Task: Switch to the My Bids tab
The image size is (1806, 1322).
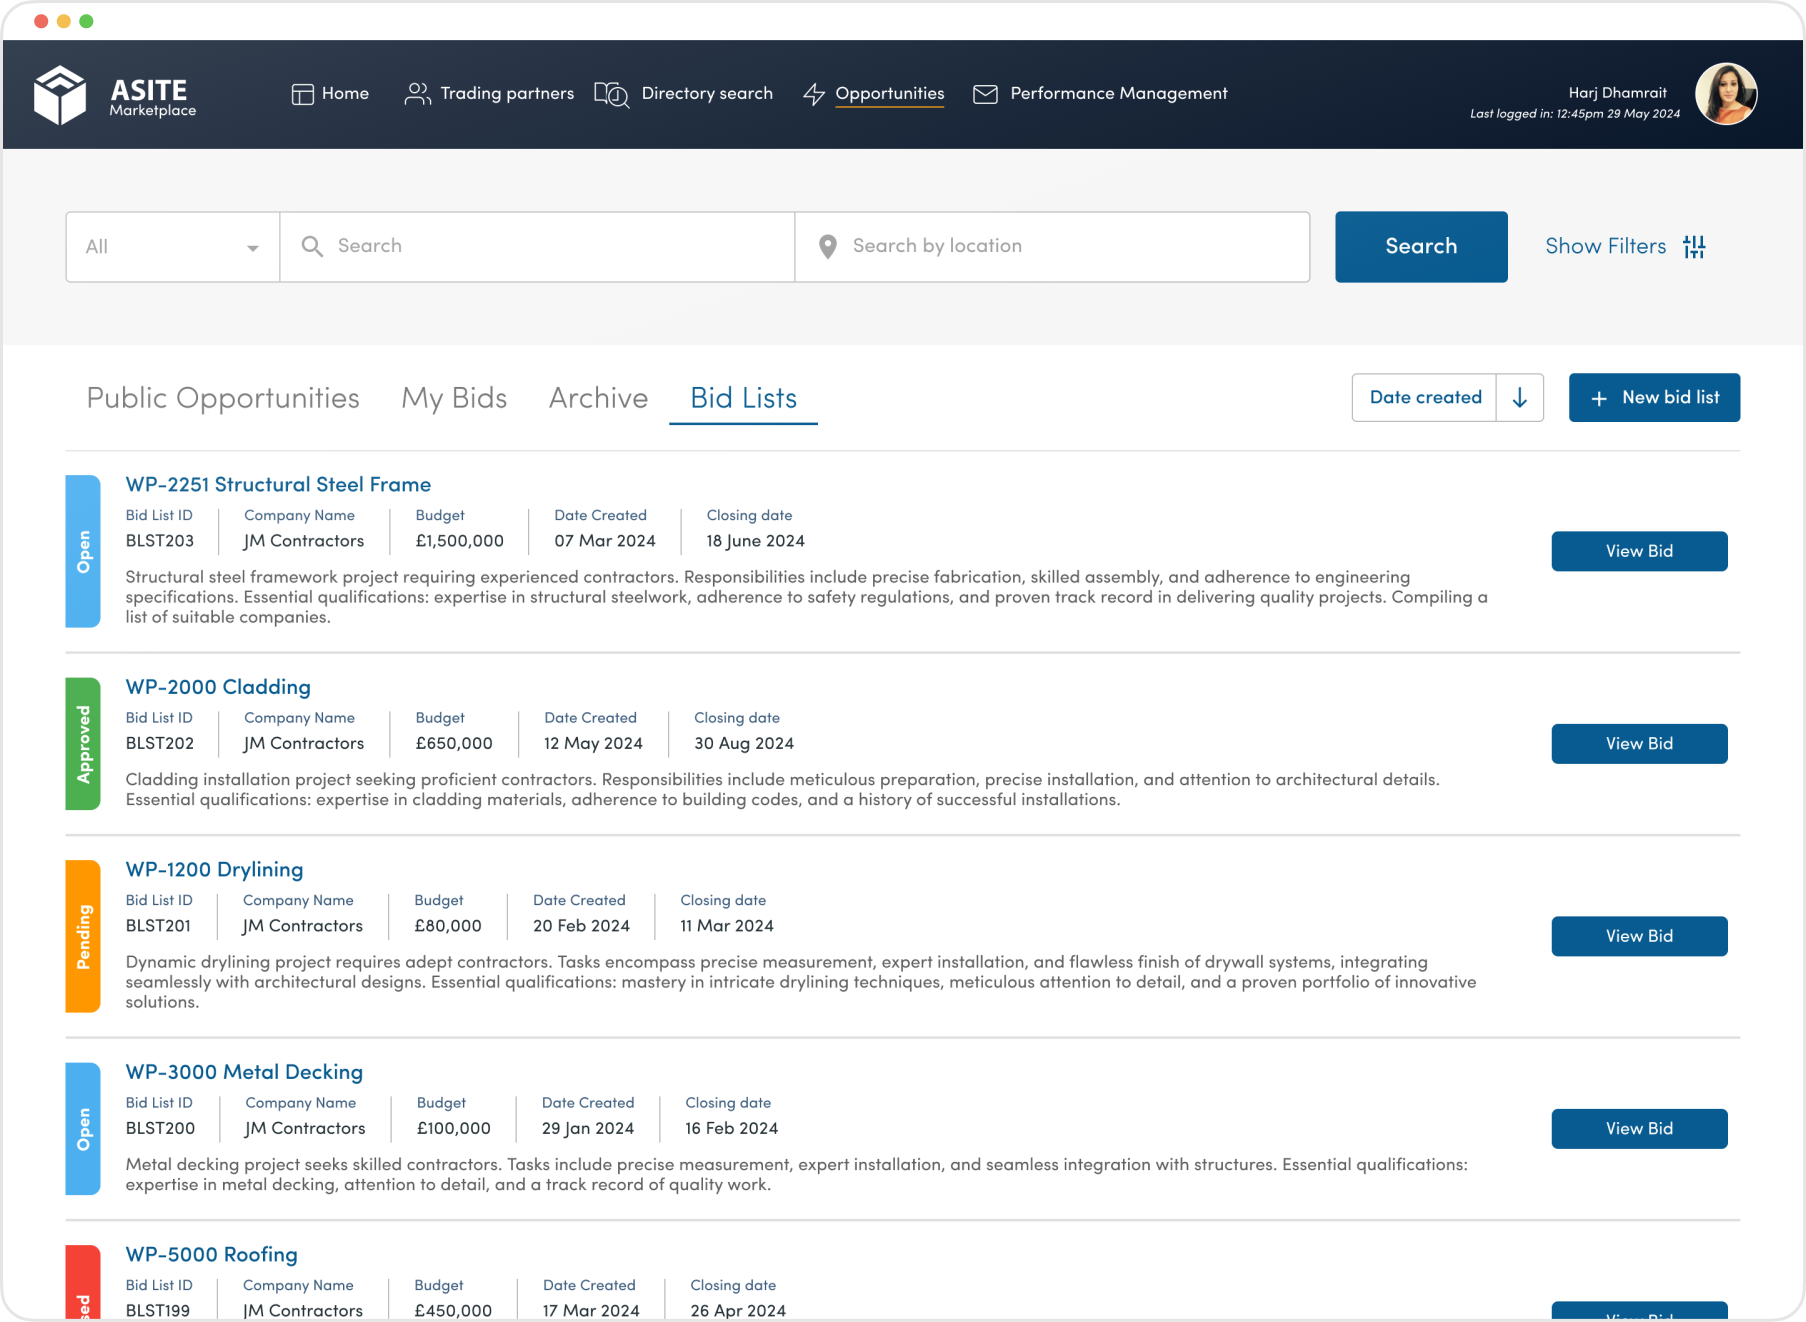Action: click(x=454, y=398)
